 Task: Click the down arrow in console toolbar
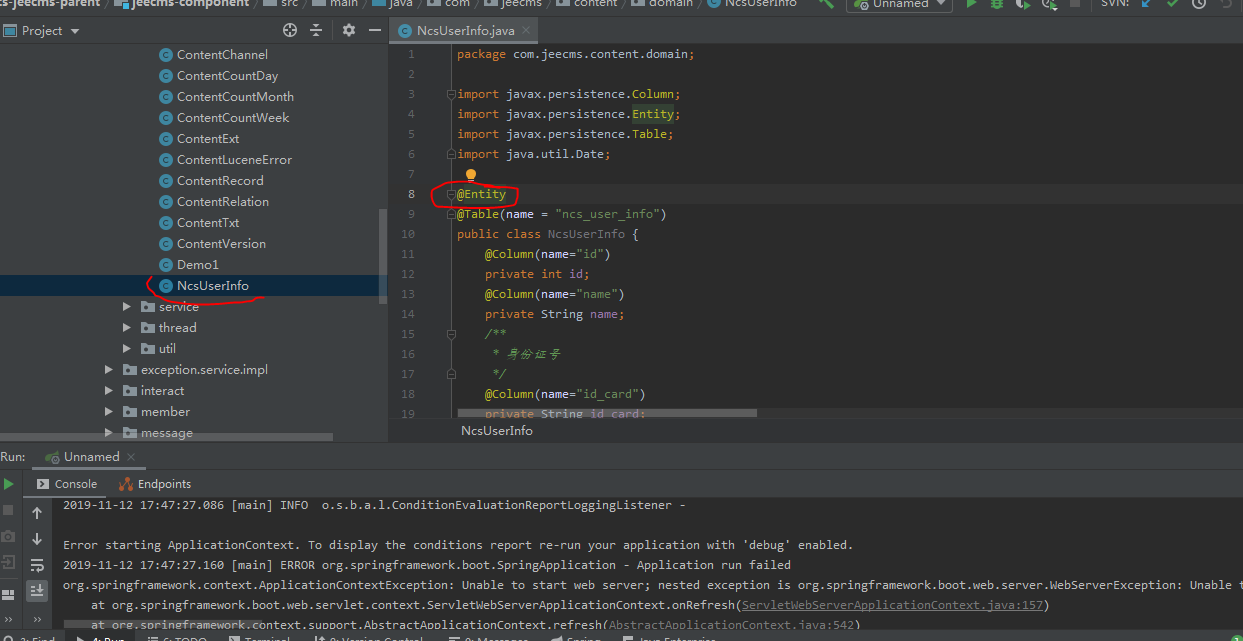coord(37,539)
